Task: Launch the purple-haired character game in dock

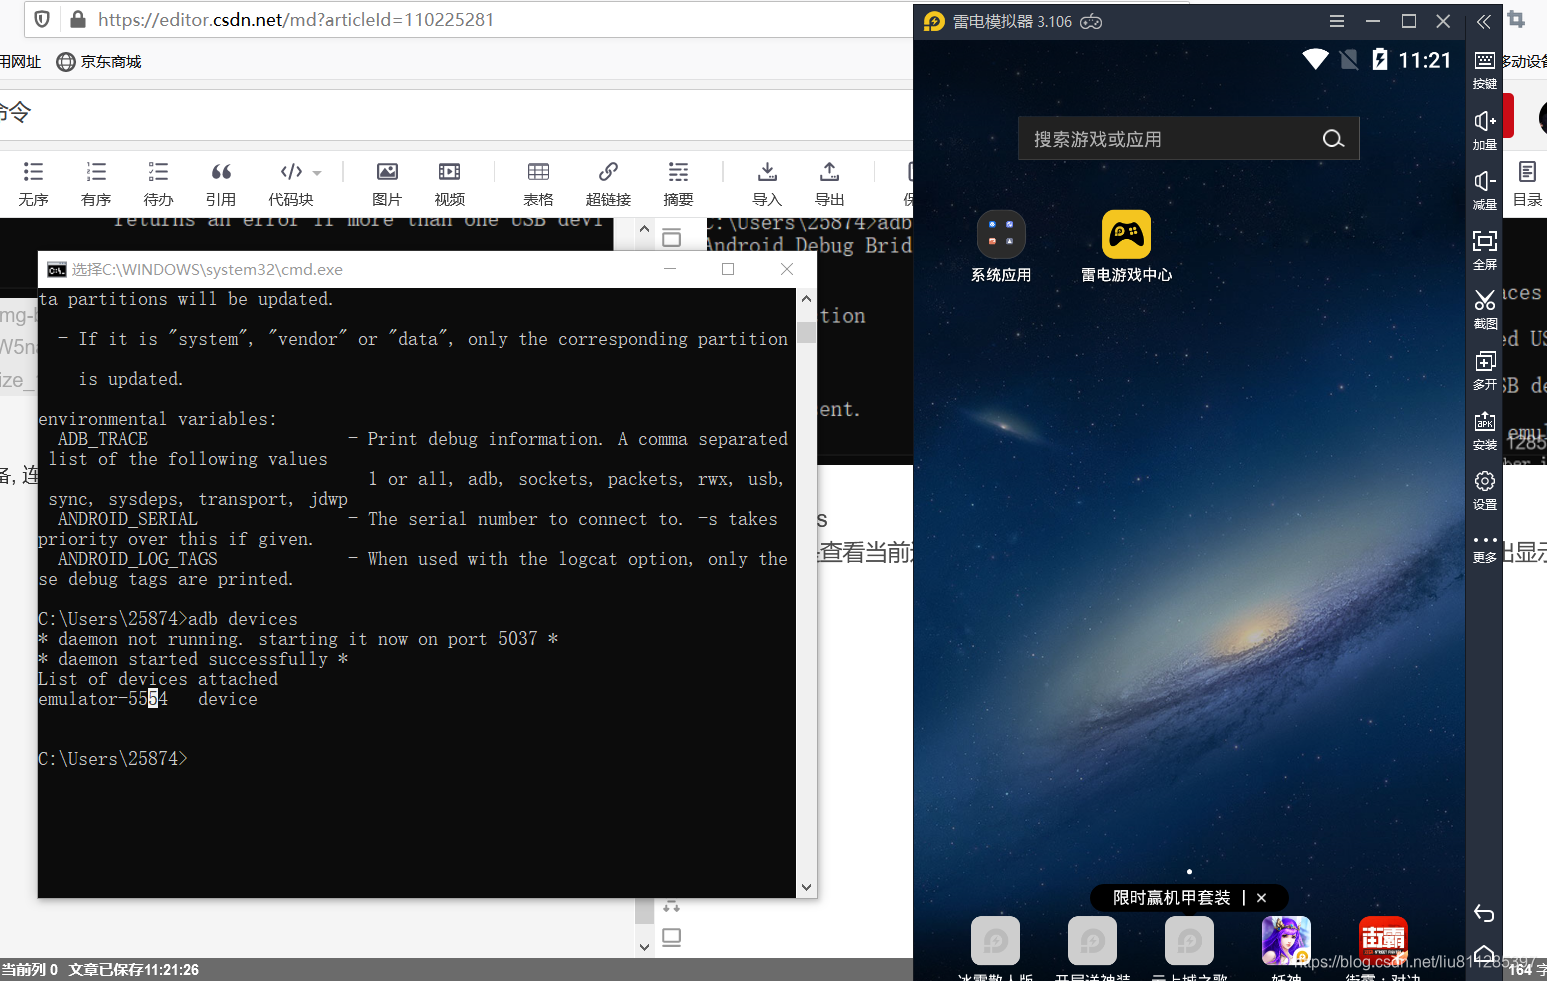Action: point(1286,941)
